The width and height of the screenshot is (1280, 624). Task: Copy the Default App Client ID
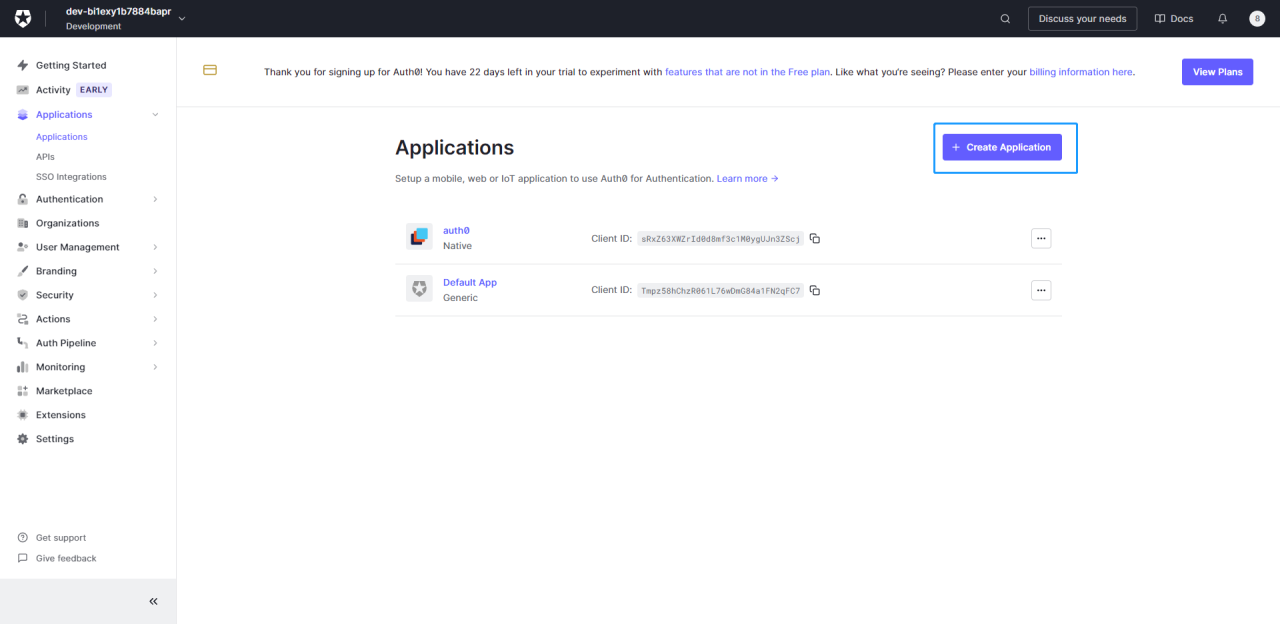[x=815, y=291]
